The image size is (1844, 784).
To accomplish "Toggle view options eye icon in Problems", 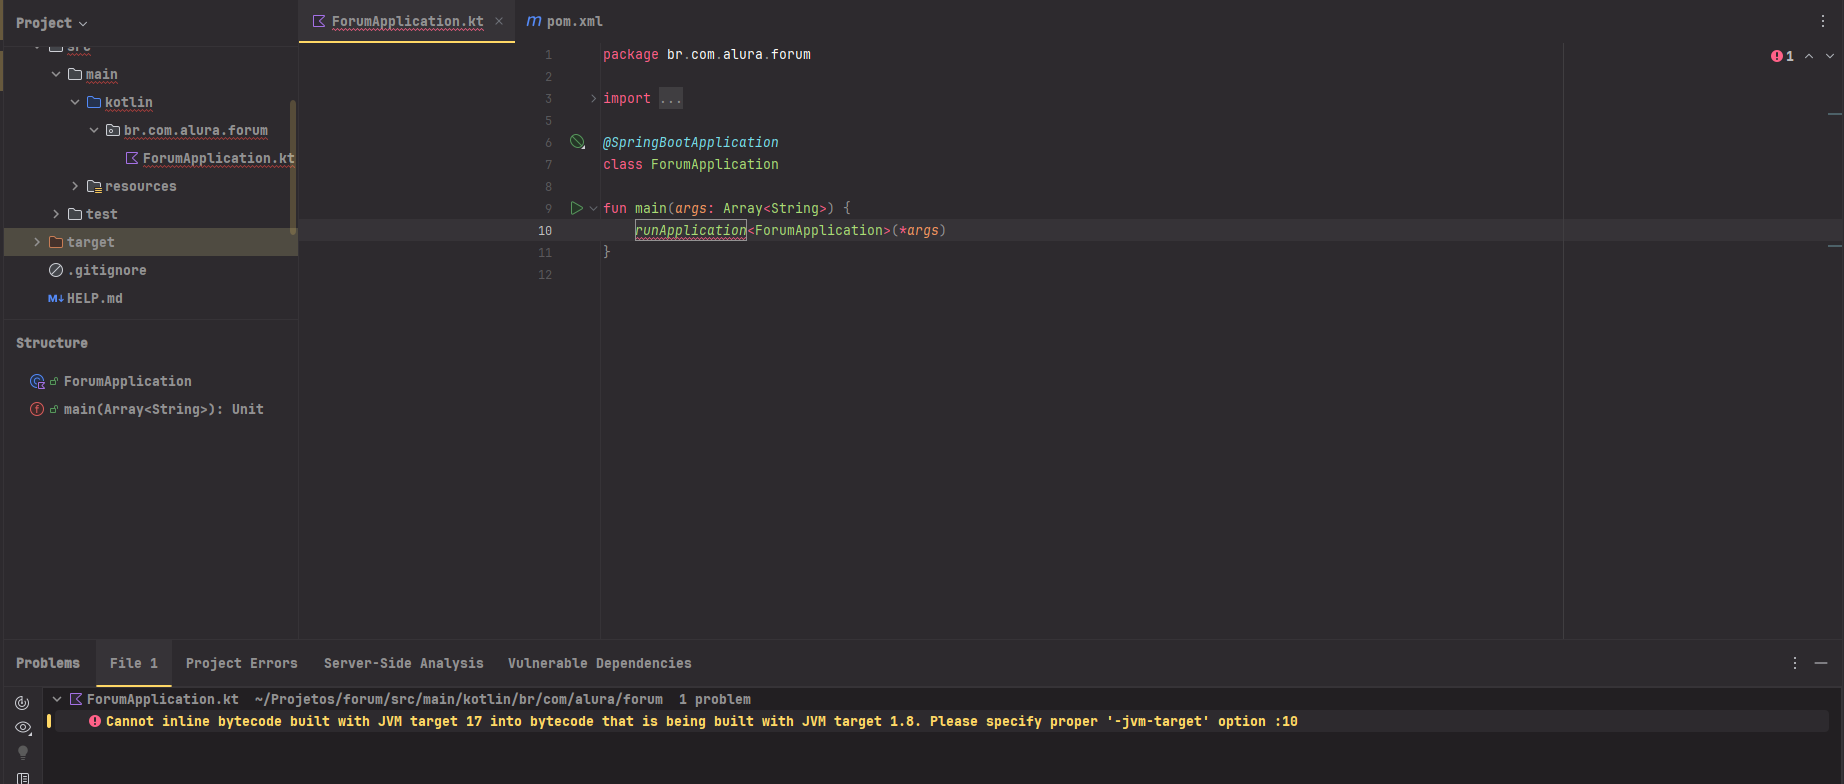I will pos(22,728).
